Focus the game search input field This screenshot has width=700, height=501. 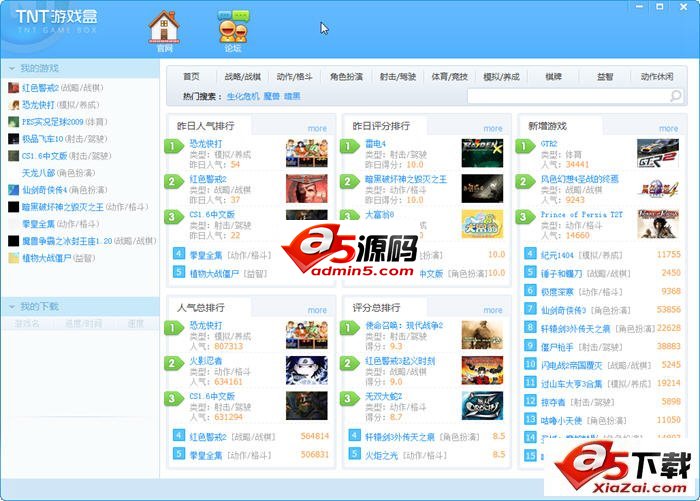(x=569, y=96)
